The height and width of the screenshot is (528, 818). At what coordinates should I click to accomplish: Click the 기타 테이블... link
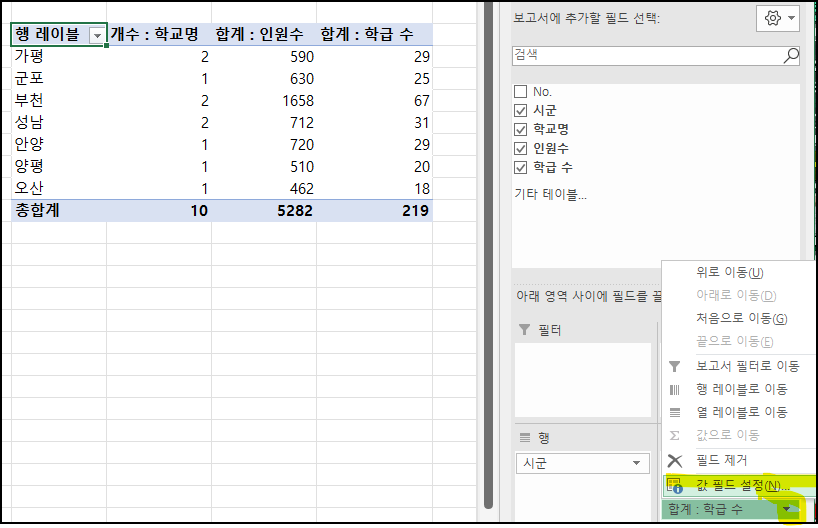coord(550,195)
